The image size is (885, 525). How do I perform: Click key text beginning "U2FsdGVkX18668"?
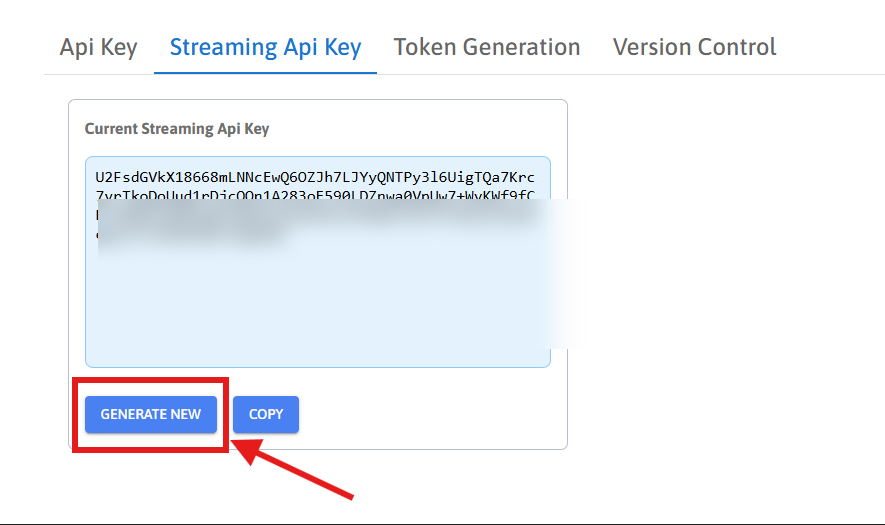[146, 176]
